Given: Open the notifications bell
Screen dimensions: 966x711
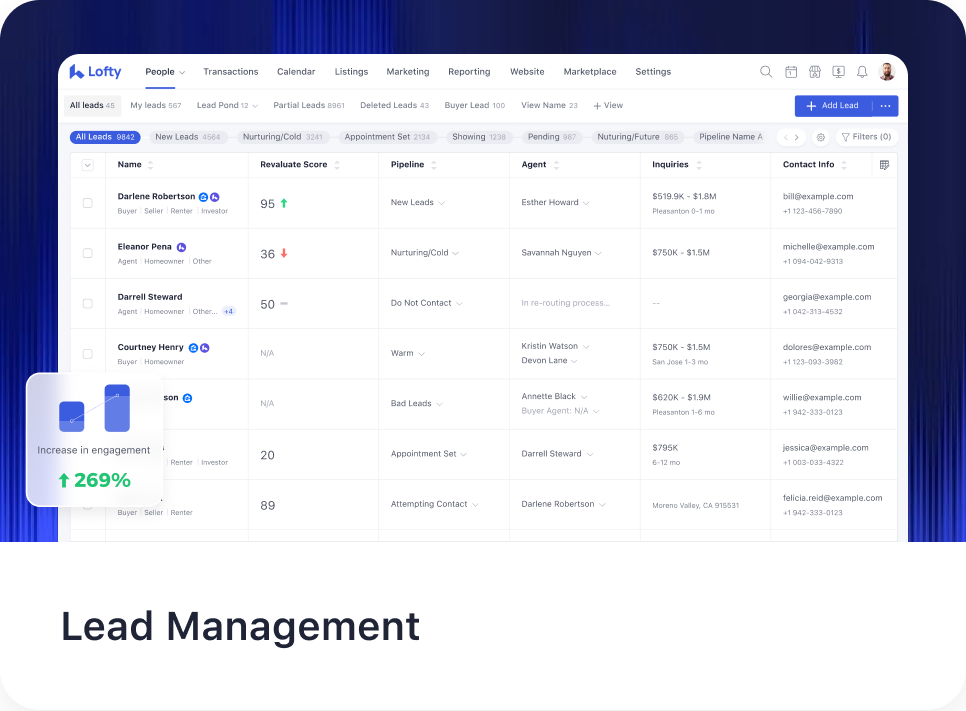Looking at the screenshot, I should (862, 72).
